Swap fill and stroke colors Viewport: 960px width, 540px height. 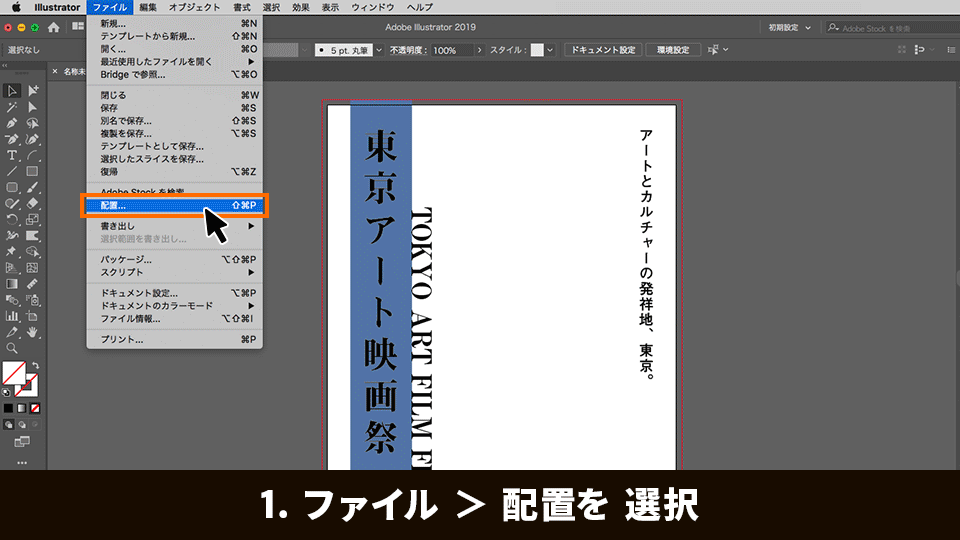pos(36,366)
